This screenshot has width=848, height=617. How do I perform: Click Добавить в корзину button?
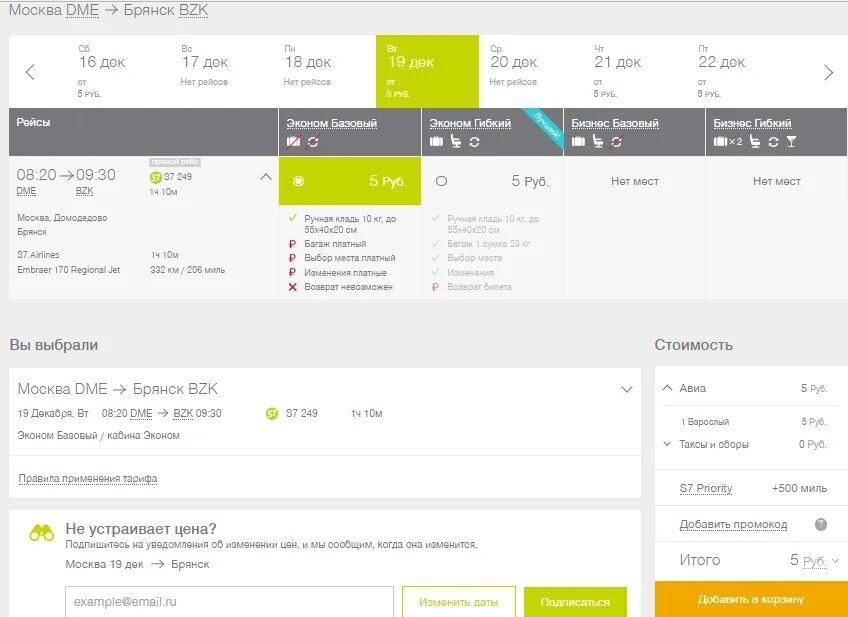point(751,599)
